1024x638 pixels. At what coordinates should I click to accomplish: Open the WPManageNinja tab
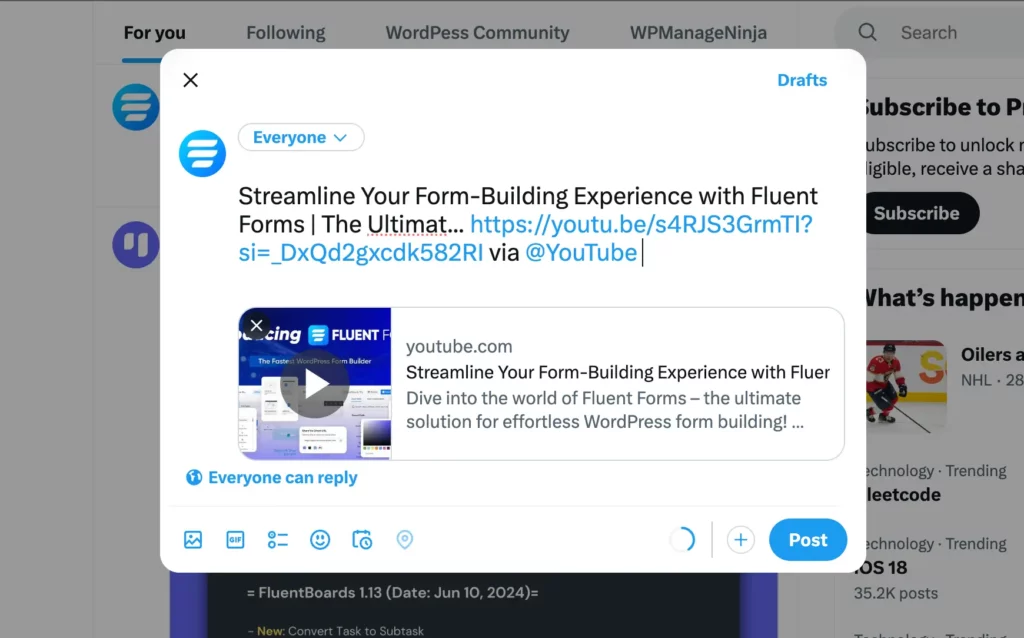697,32
